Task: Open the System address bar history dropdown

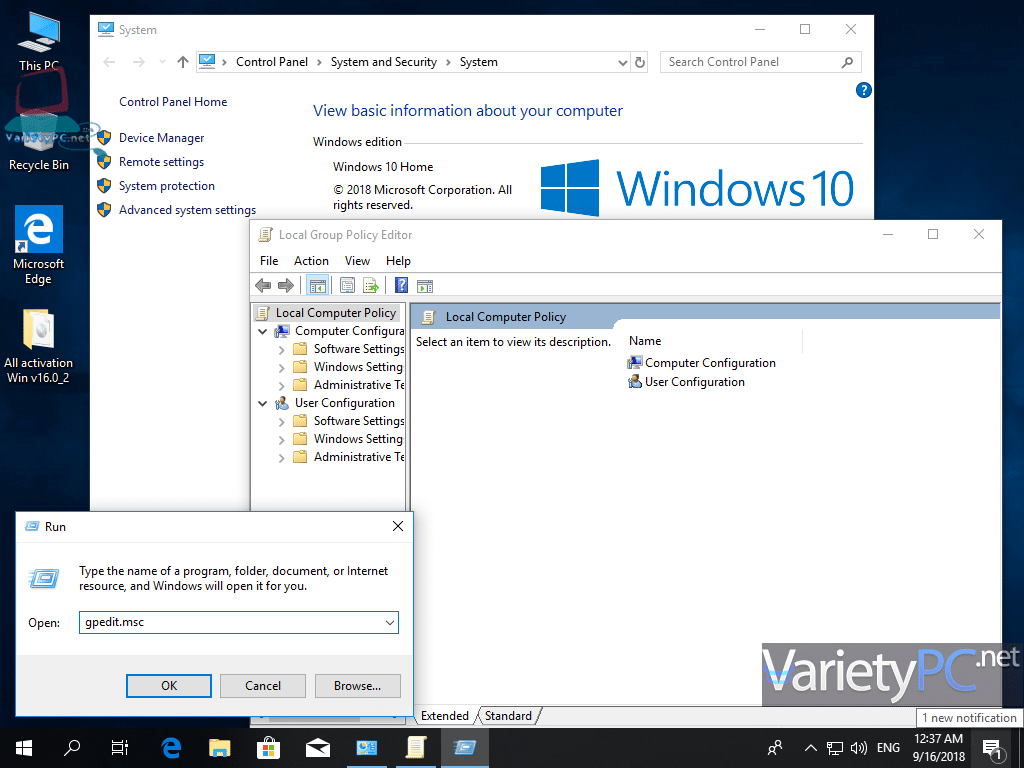Action: pos(622,63)
